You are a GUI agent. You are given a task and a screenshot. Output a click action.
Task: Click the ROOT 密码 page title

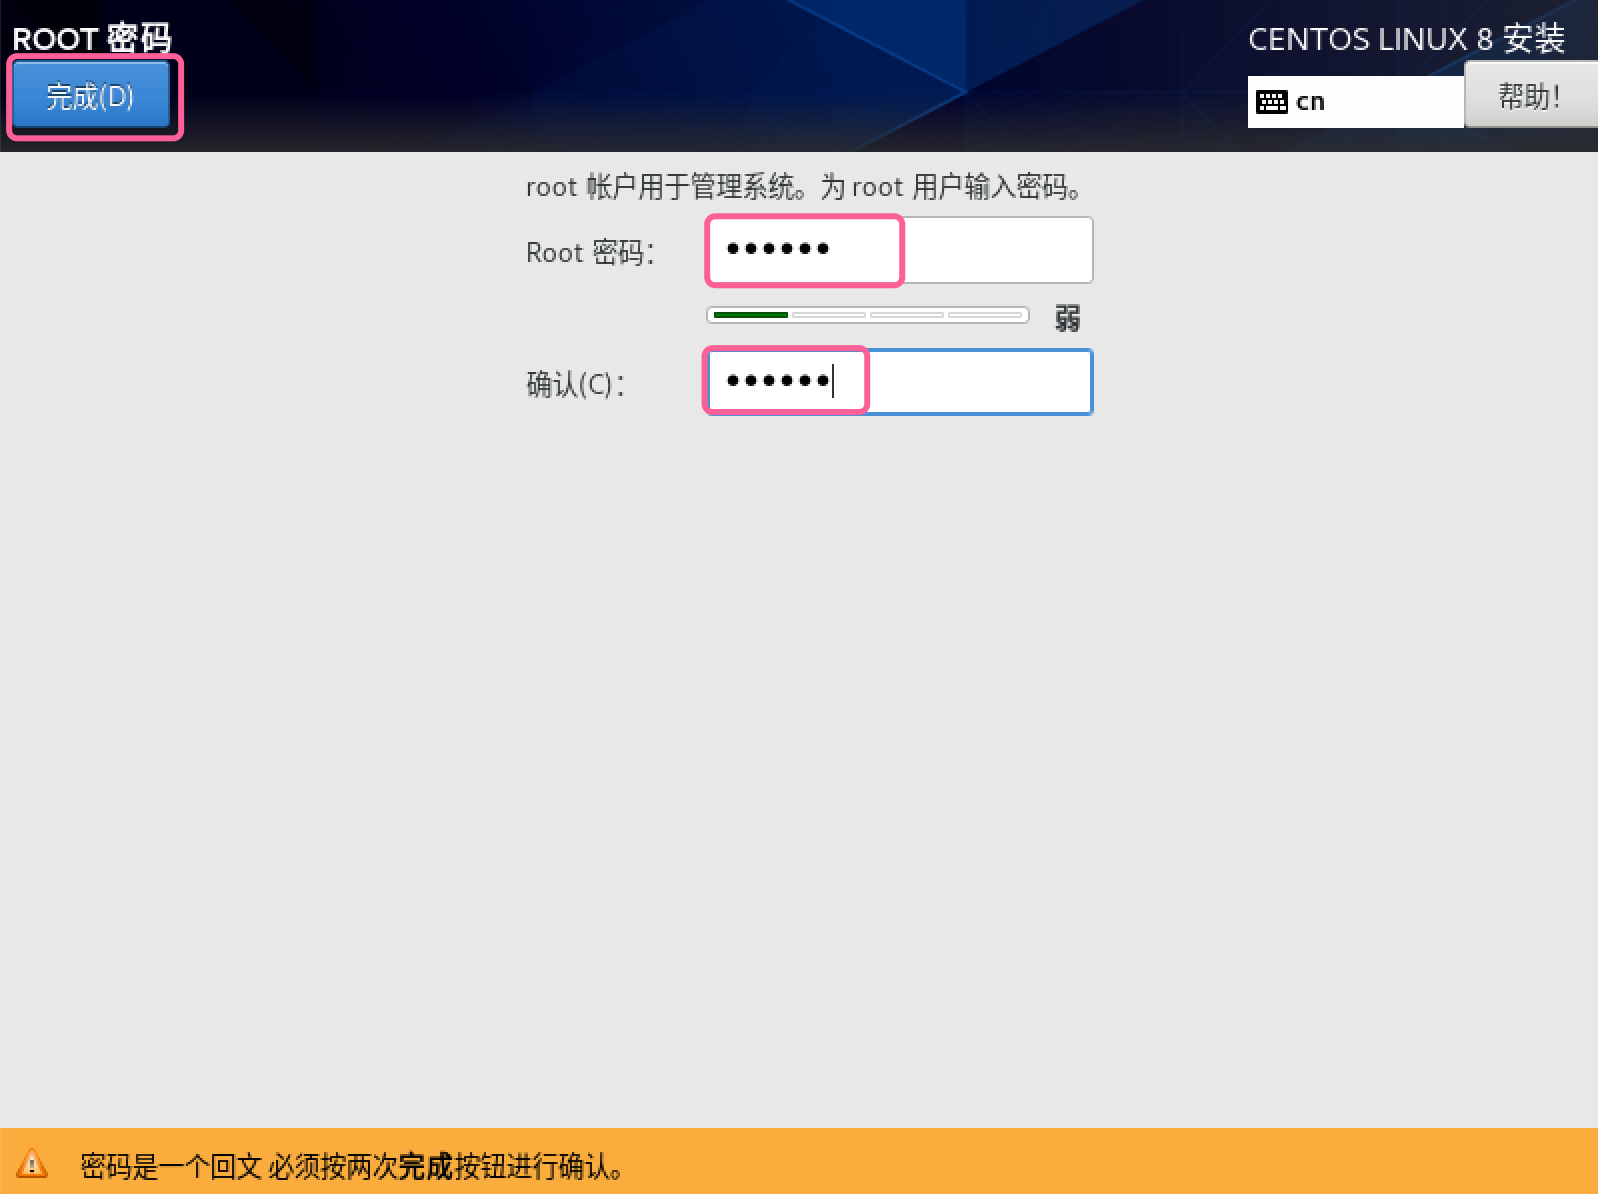[92, 38]
